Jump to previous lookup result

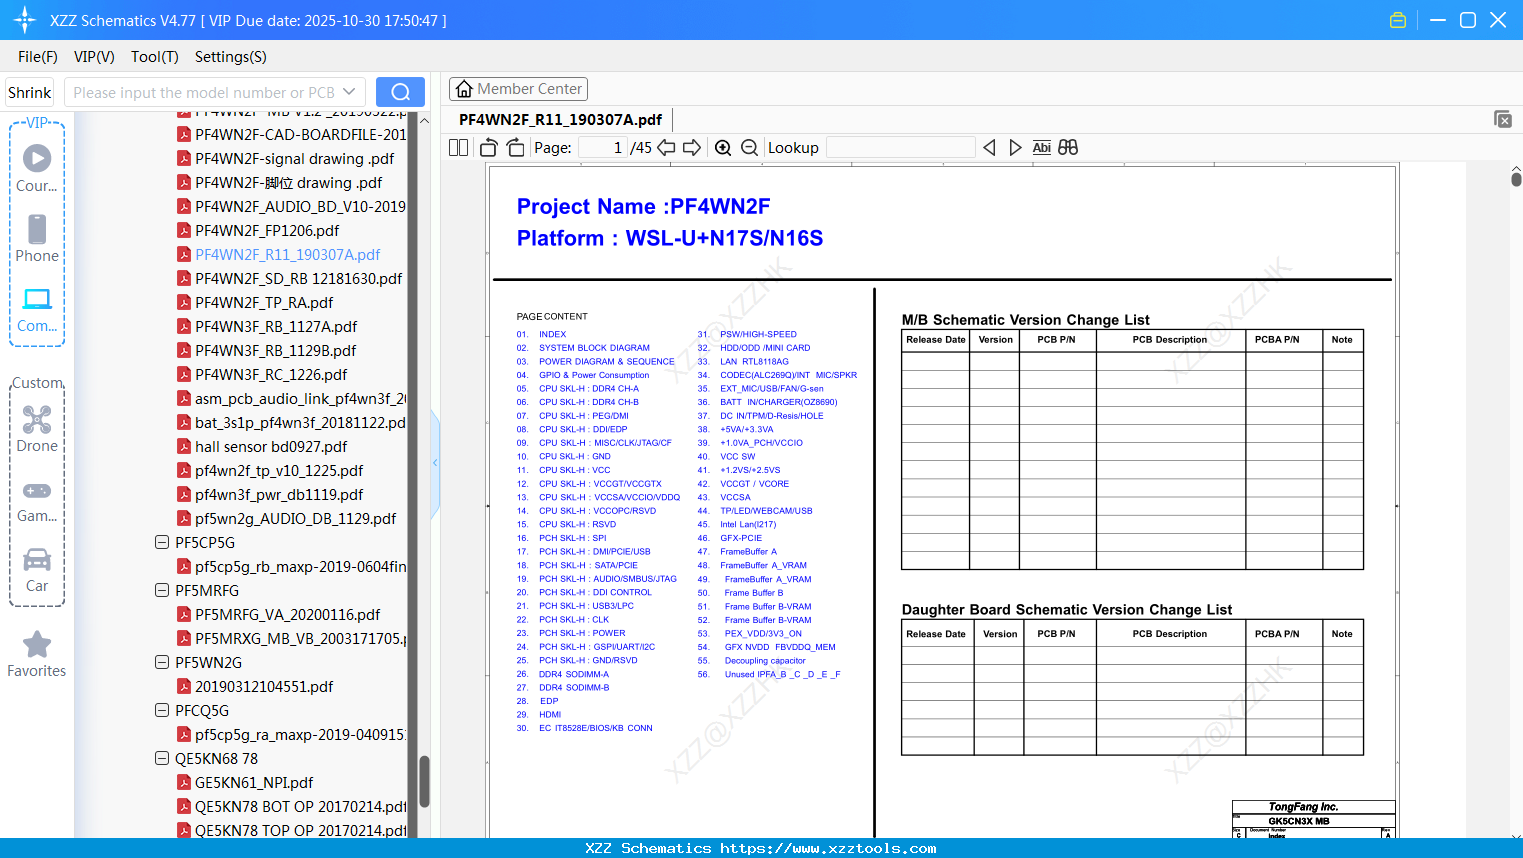coord(989,148)
